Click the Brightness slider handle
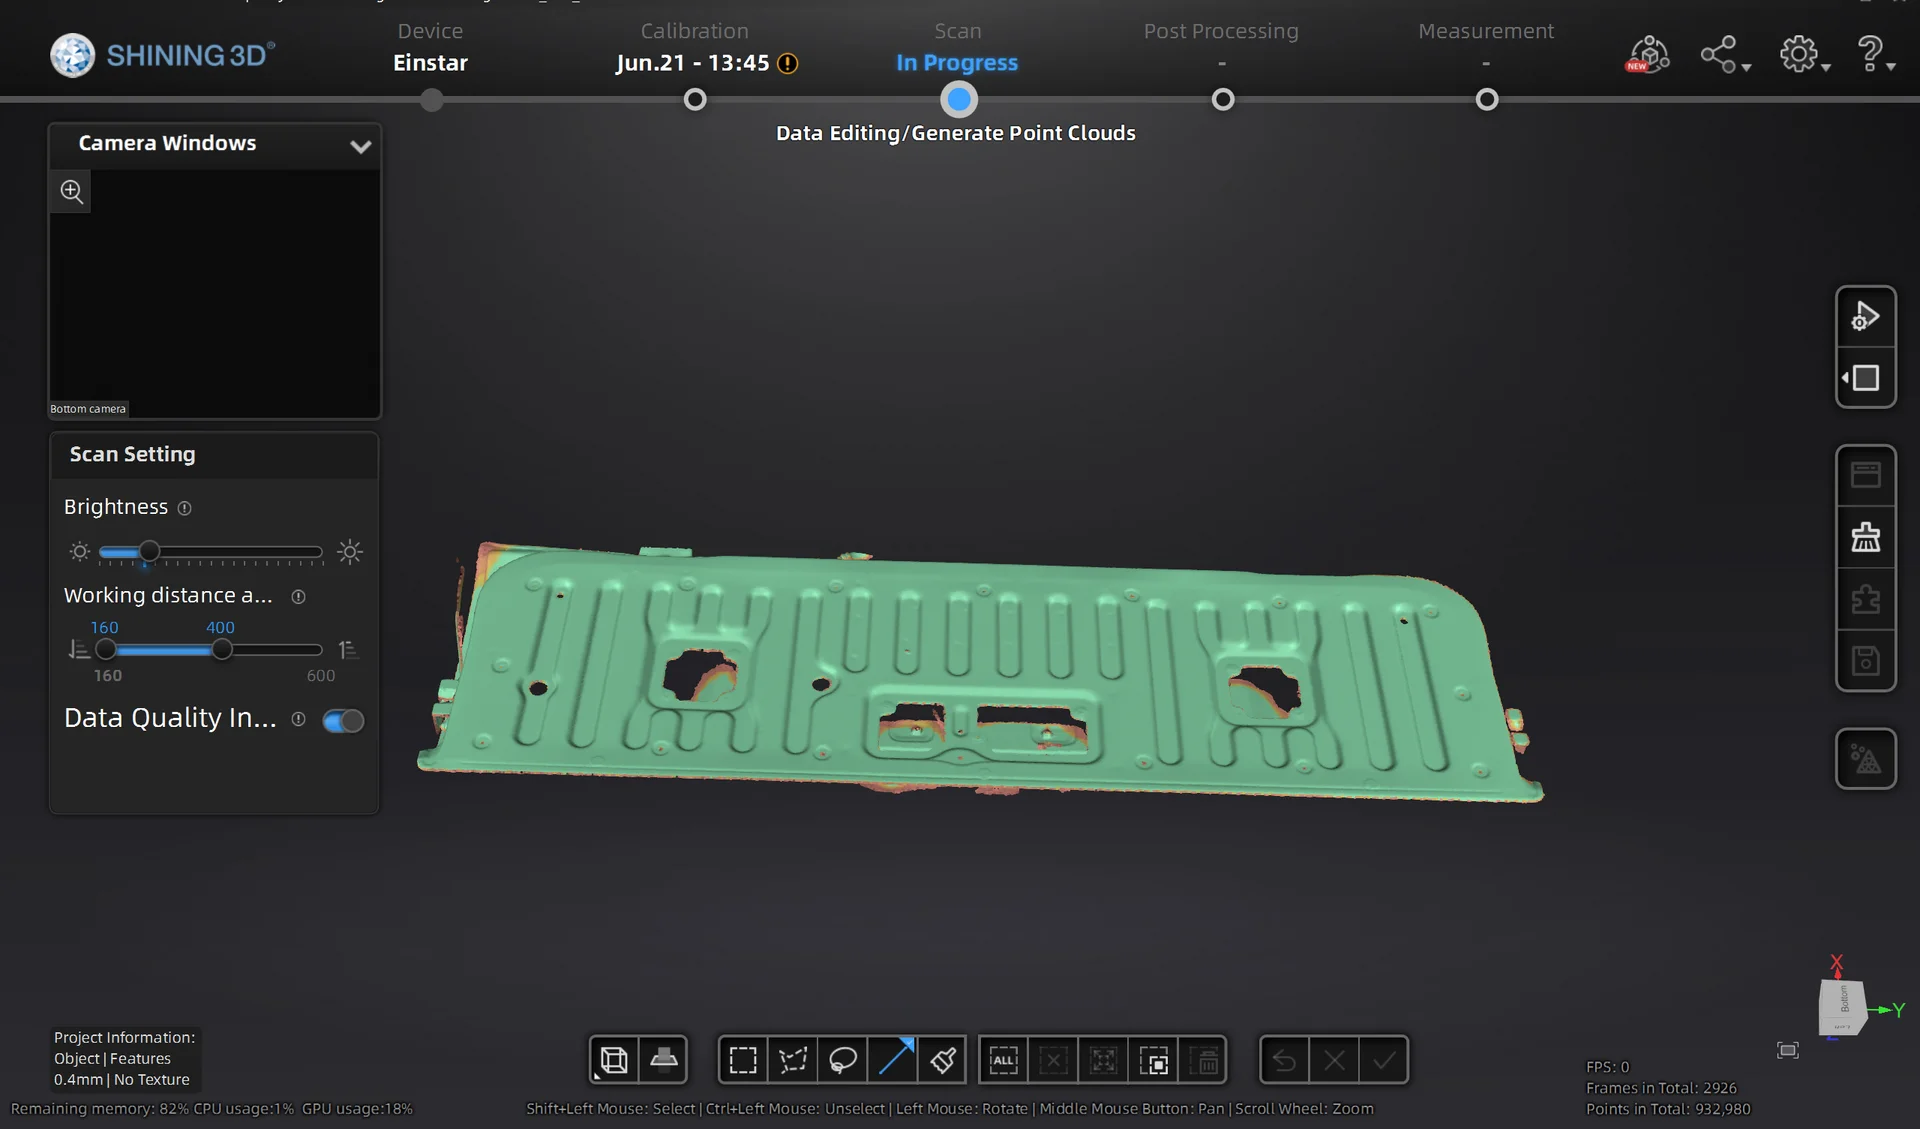This screenshot has height=1129, width=1920. (149, 551)
